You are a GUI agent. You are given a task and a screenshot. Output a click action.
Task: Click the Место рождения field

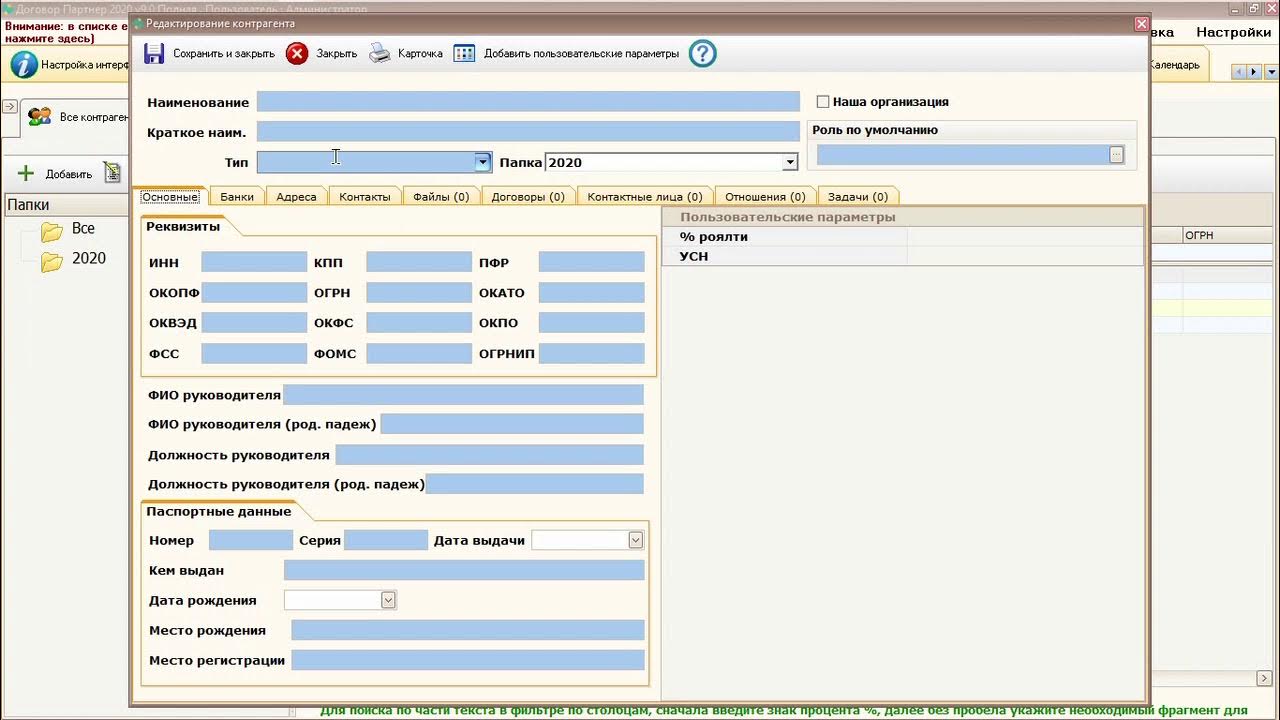click(x=468, y=630)
